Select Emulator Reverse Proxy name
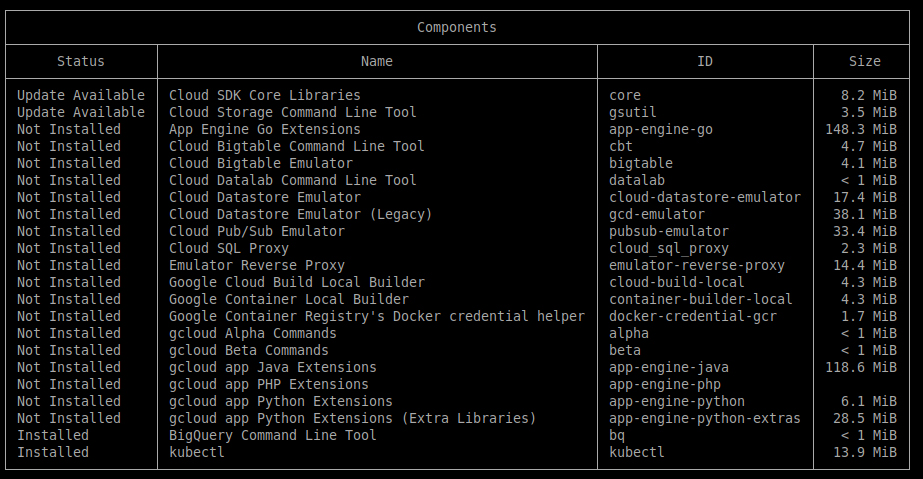The width and height of the screenshot is (923, 479). [x=256, y=265]
